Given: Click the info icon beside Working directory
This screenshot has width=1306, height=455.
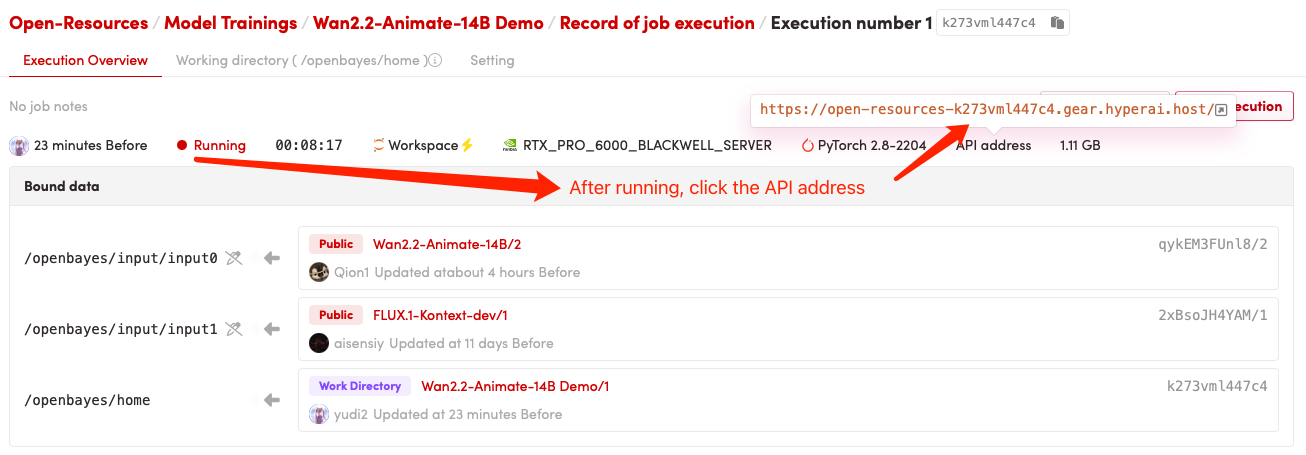Looking at the screenshot, I should point(436,61).
